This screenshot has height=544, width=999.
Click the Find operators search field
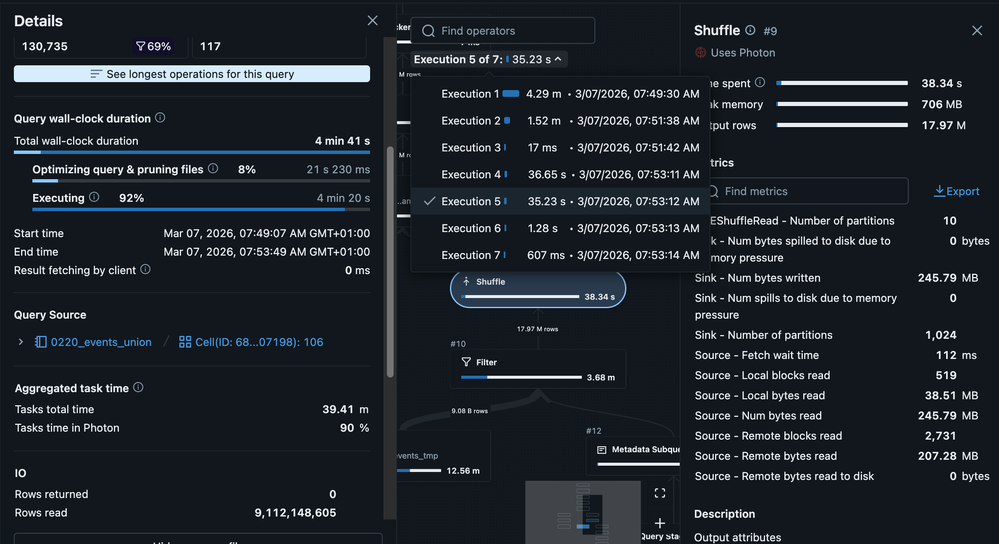[x=503, y=31]
